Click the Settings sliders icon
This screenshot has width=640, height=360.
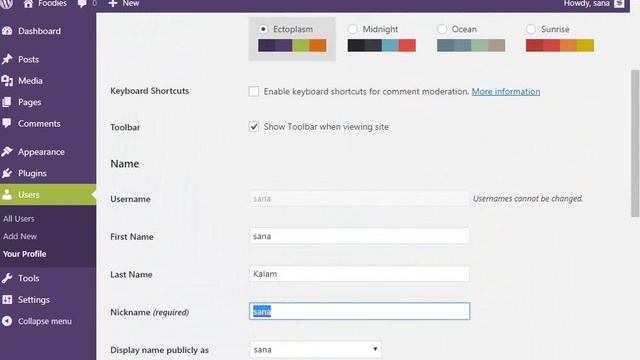7,300
